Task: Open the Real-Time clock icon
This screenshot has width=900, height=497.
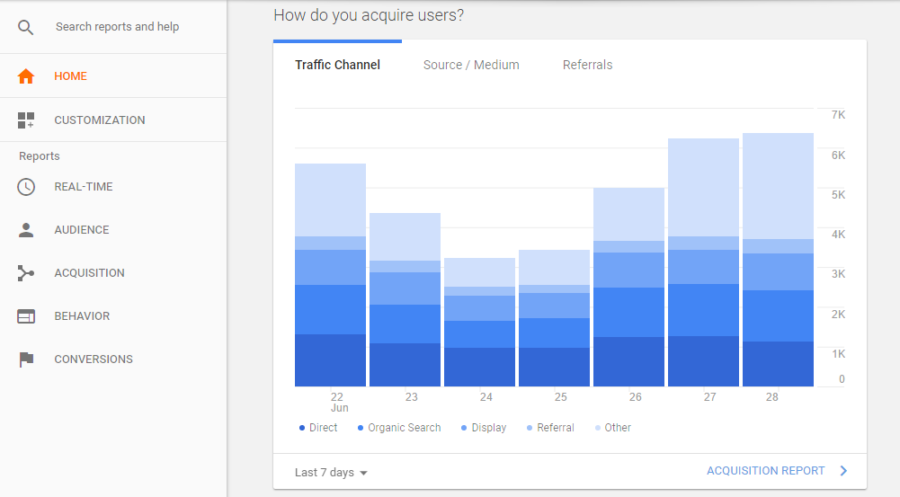Action: coord(26,187)
